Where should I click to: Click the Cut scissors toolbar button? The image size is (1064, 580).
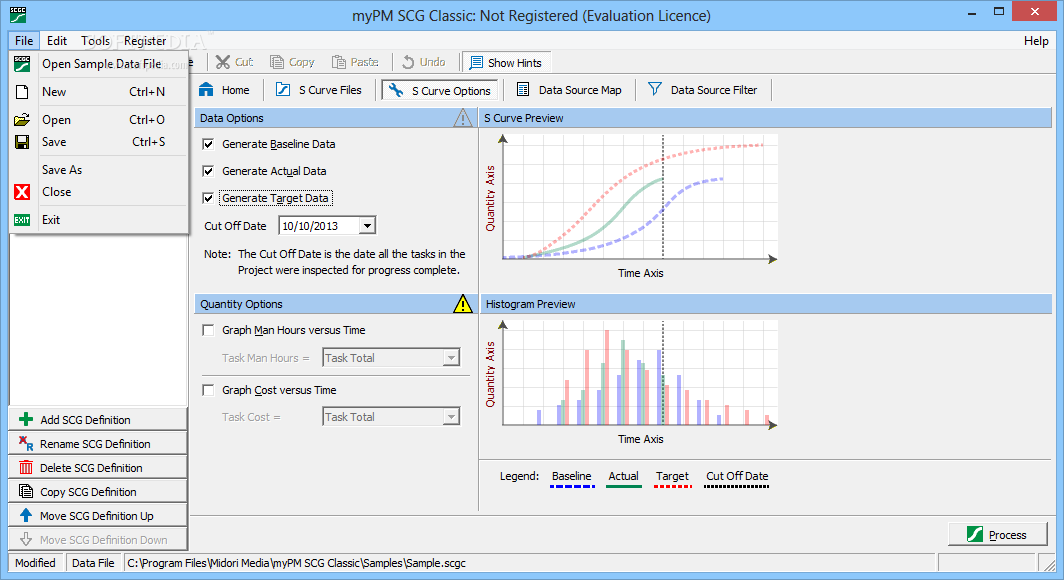click(x=235, y=62)
